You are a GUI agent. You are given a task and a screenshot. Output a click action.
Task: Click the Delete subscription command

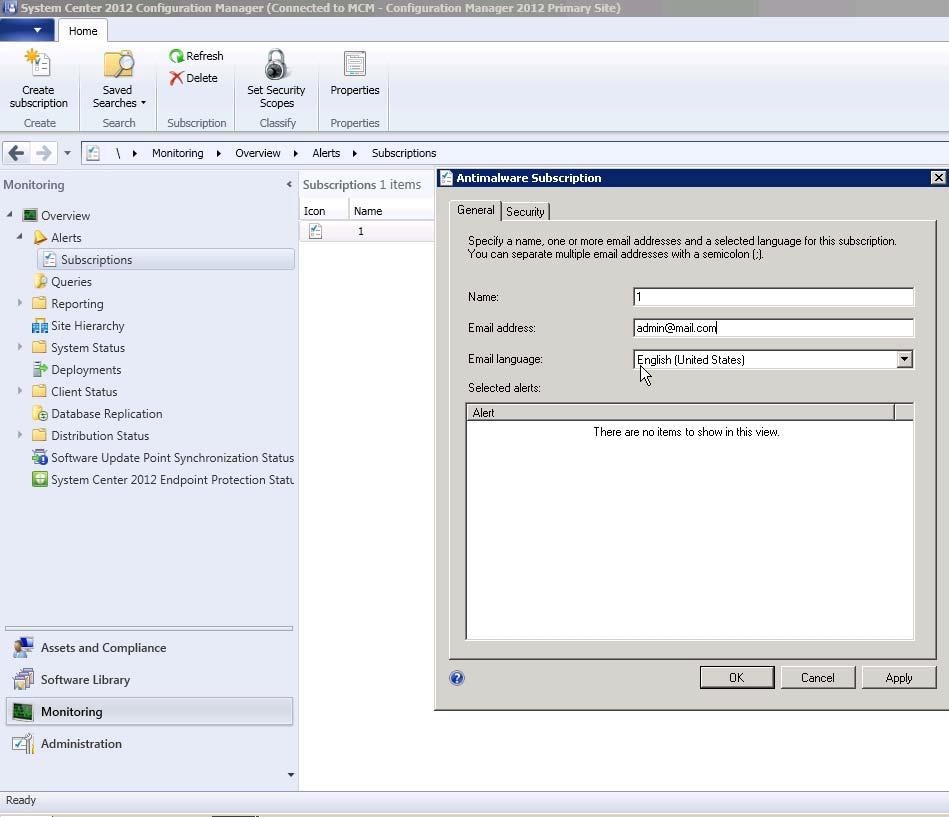[194, 78]
